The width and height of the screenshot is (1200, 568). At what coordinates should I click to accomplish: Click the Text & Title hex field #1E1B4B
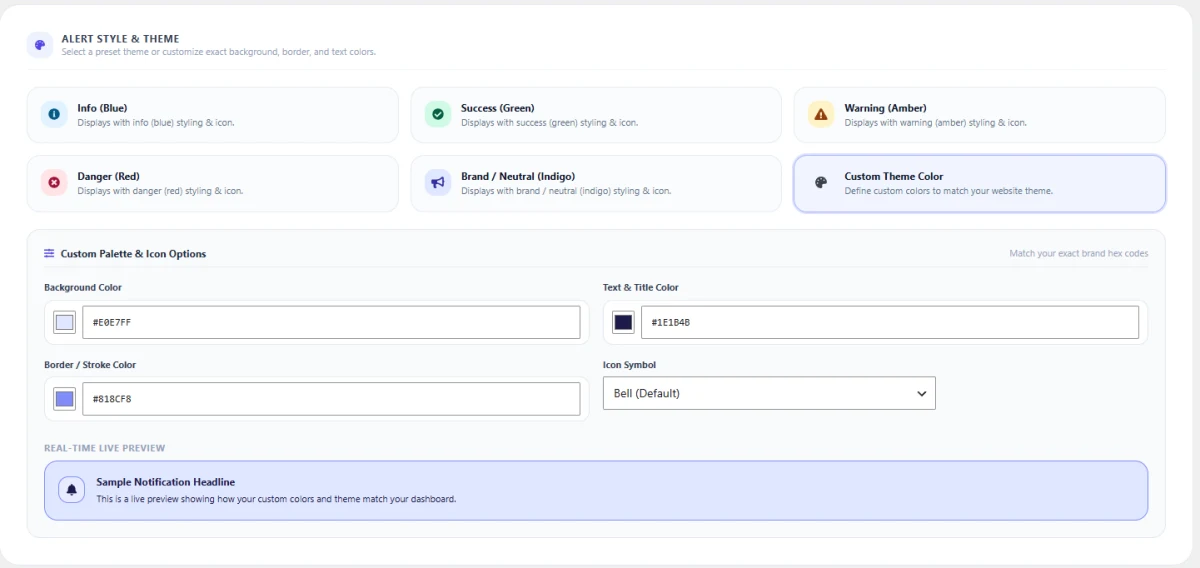890,322
